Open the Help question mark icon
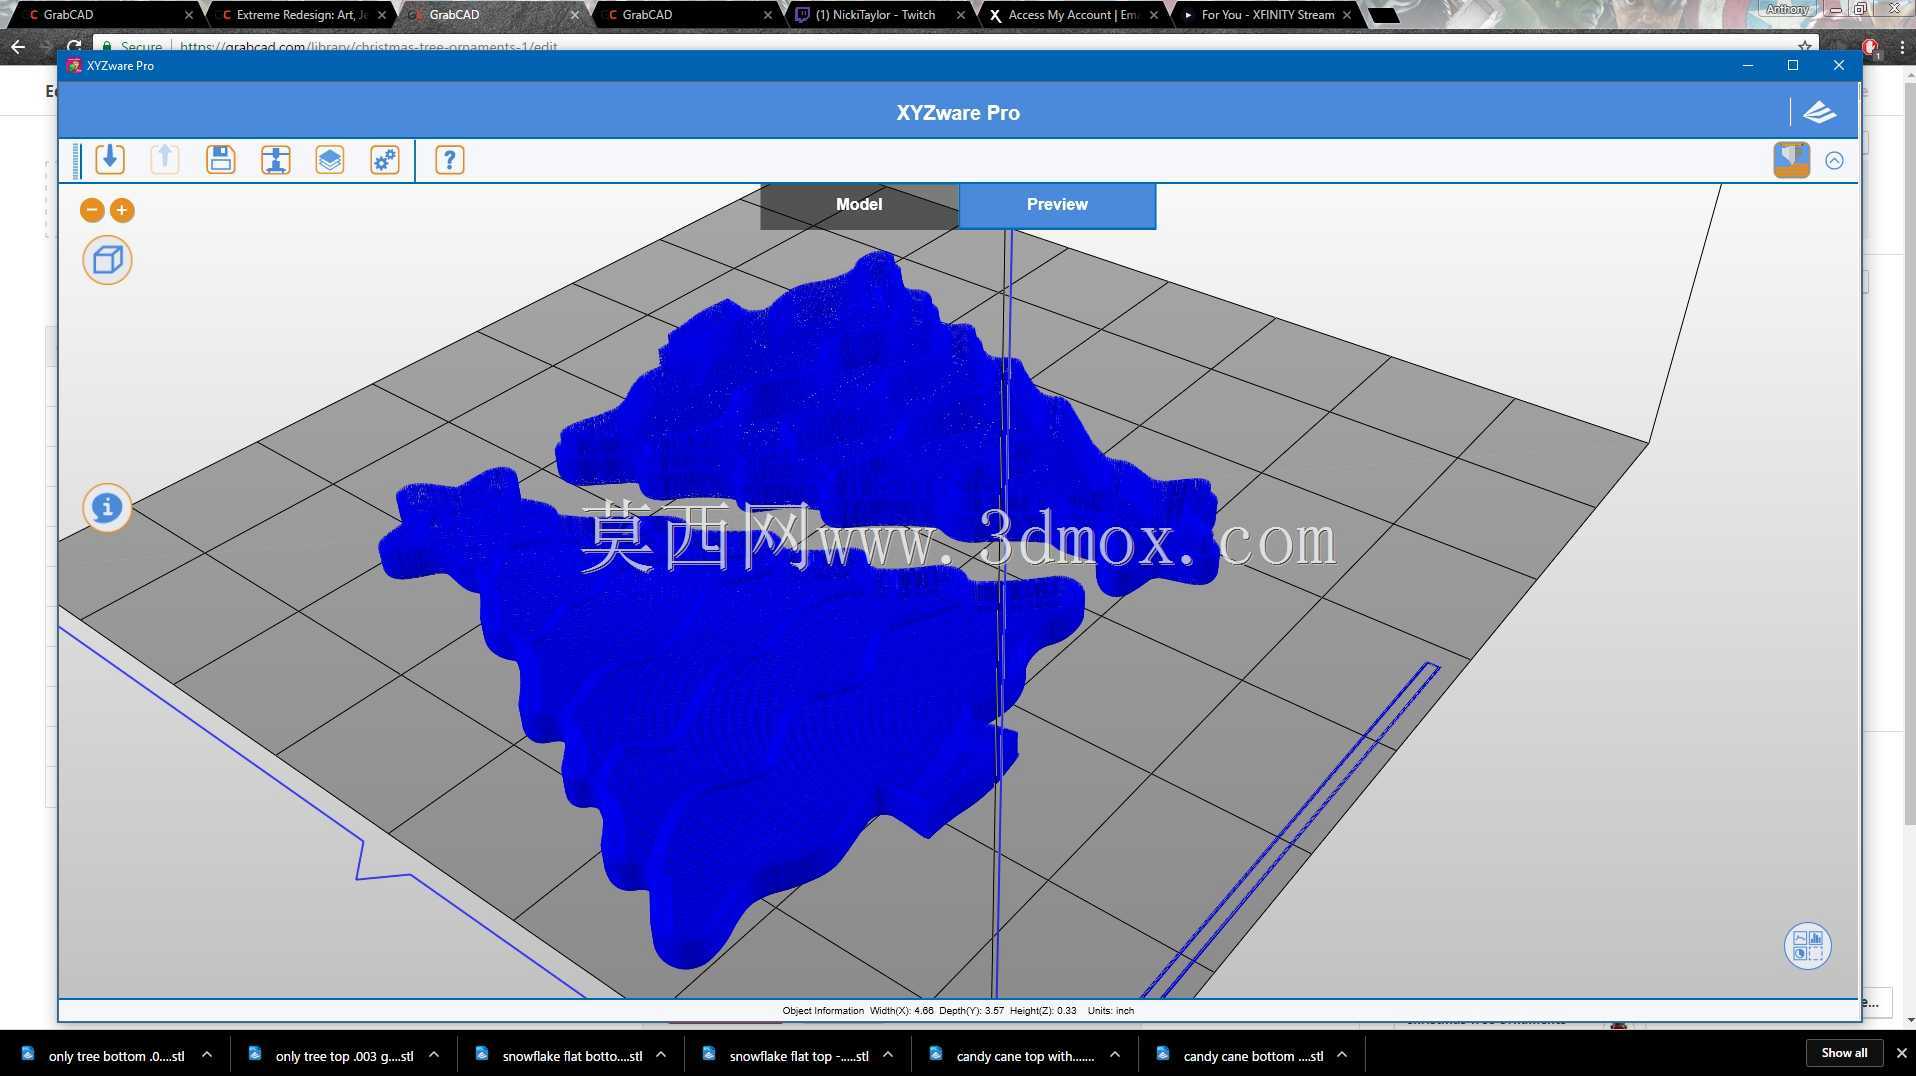This screenshot has height=1076, width=1916. [x=450, y=160]
